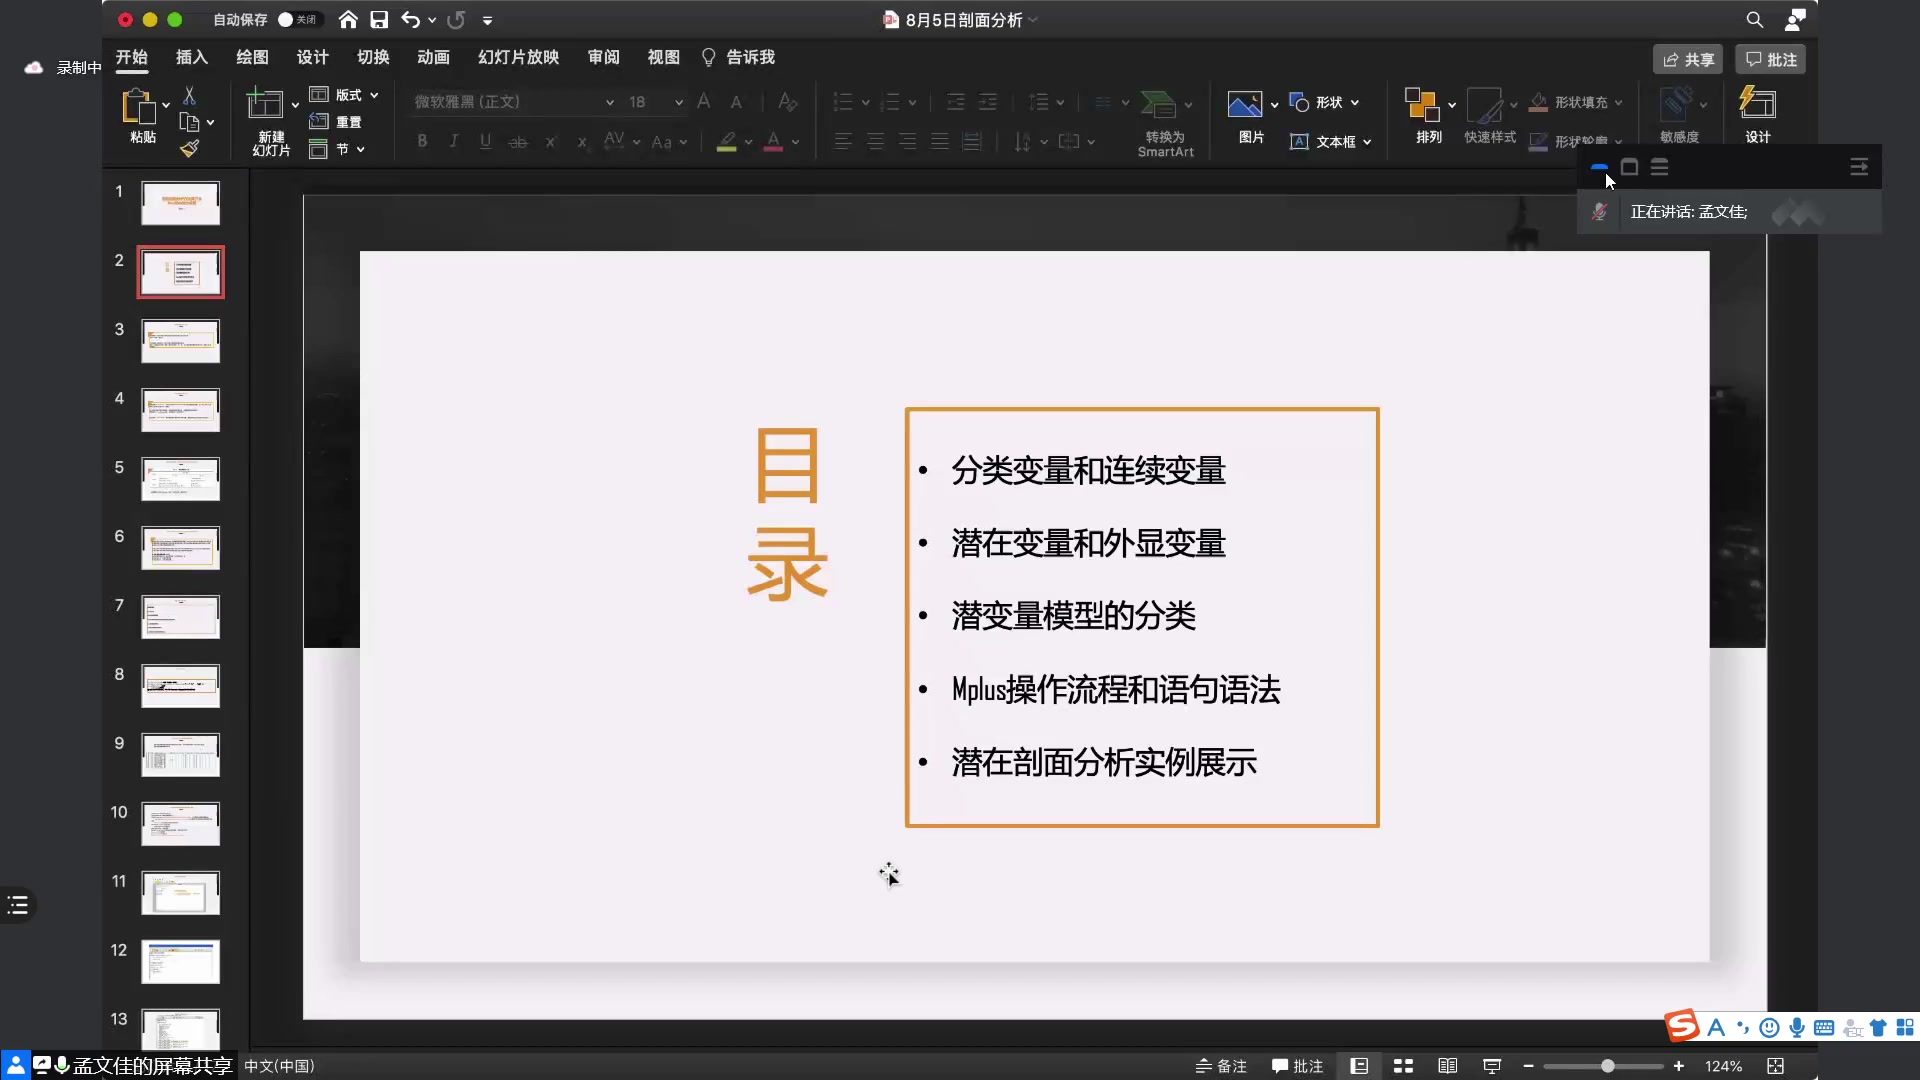Clear formatting icon next to font size
The image size is (1920, 1080).
click(x=787, y=102)
